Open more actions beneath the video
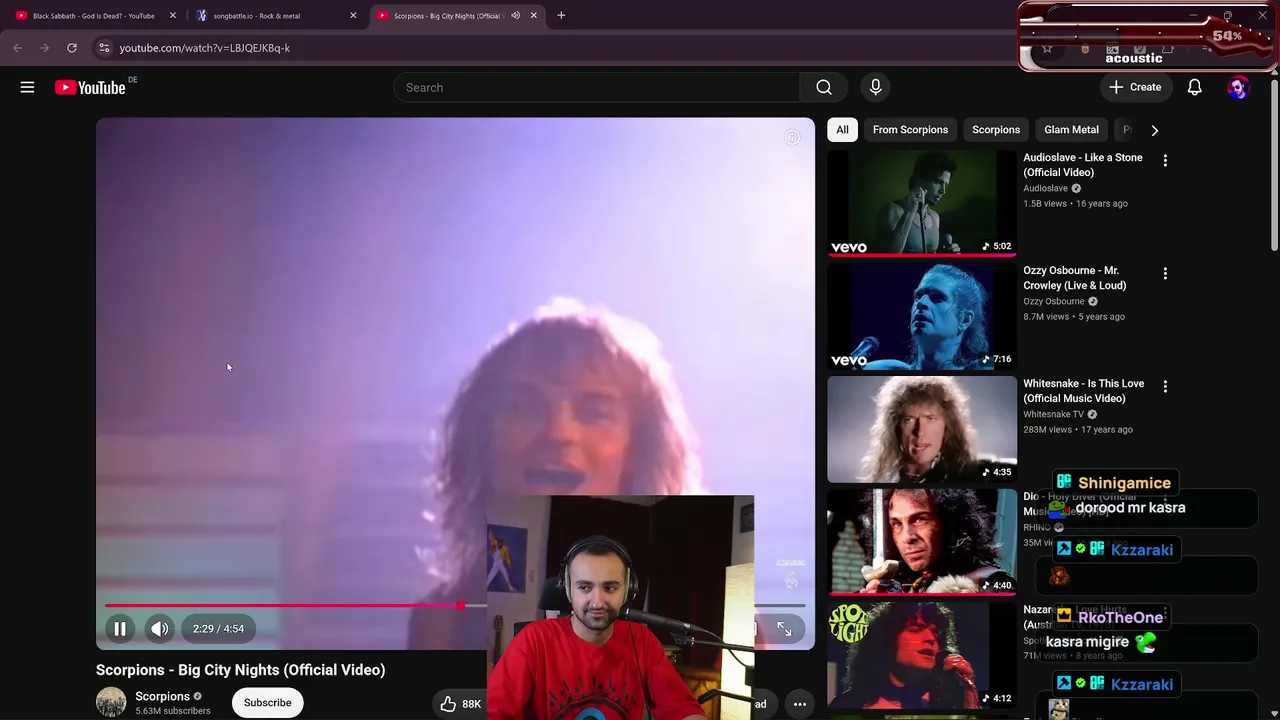This screenshot has height=720, width=1280. point(800,703)
